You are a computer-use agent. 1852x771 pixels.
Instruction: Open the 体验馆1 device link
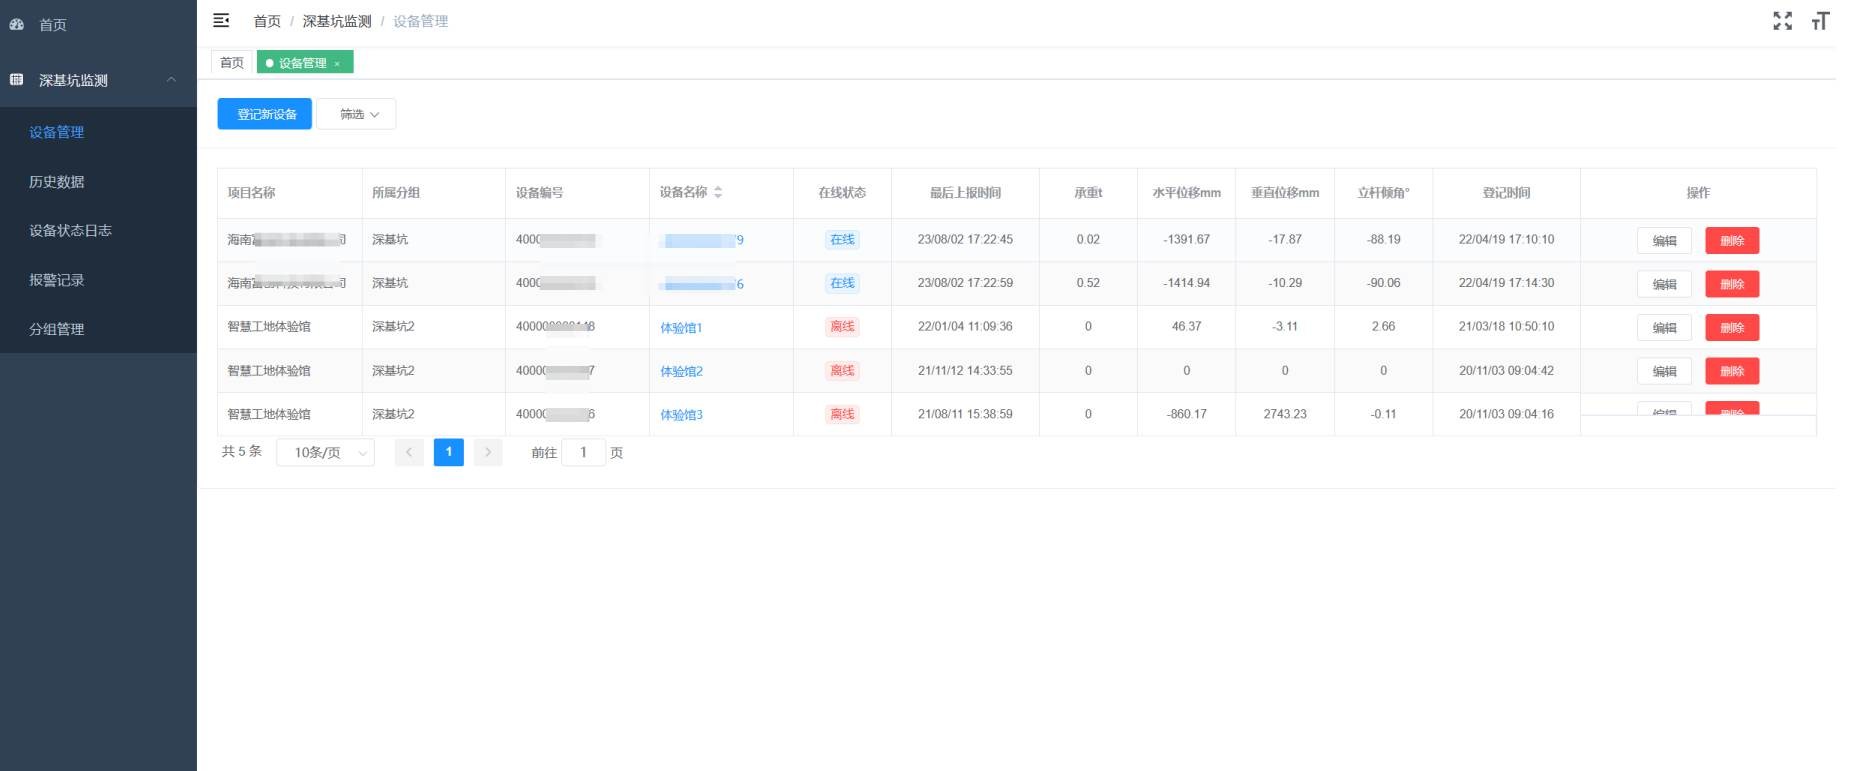681,328
